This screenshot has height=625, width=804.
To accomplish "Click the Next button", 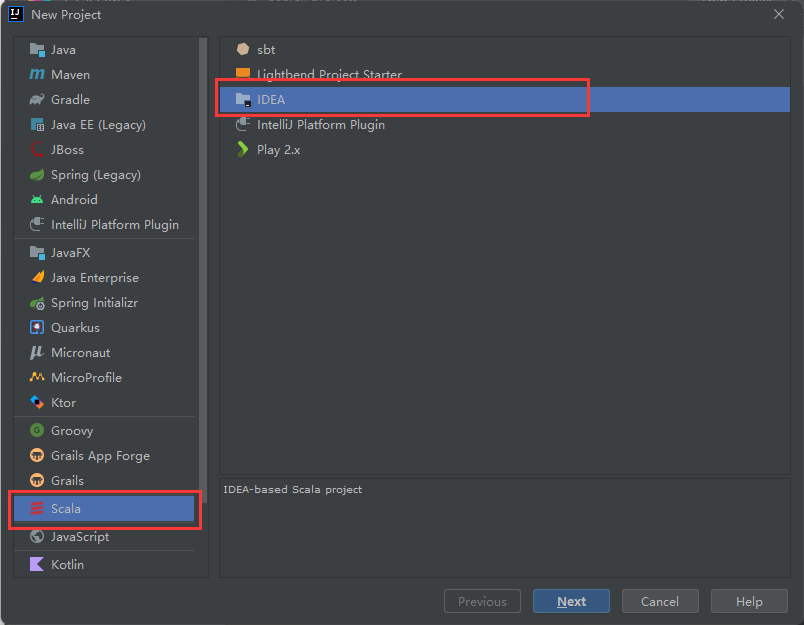I will coord(571,601).
